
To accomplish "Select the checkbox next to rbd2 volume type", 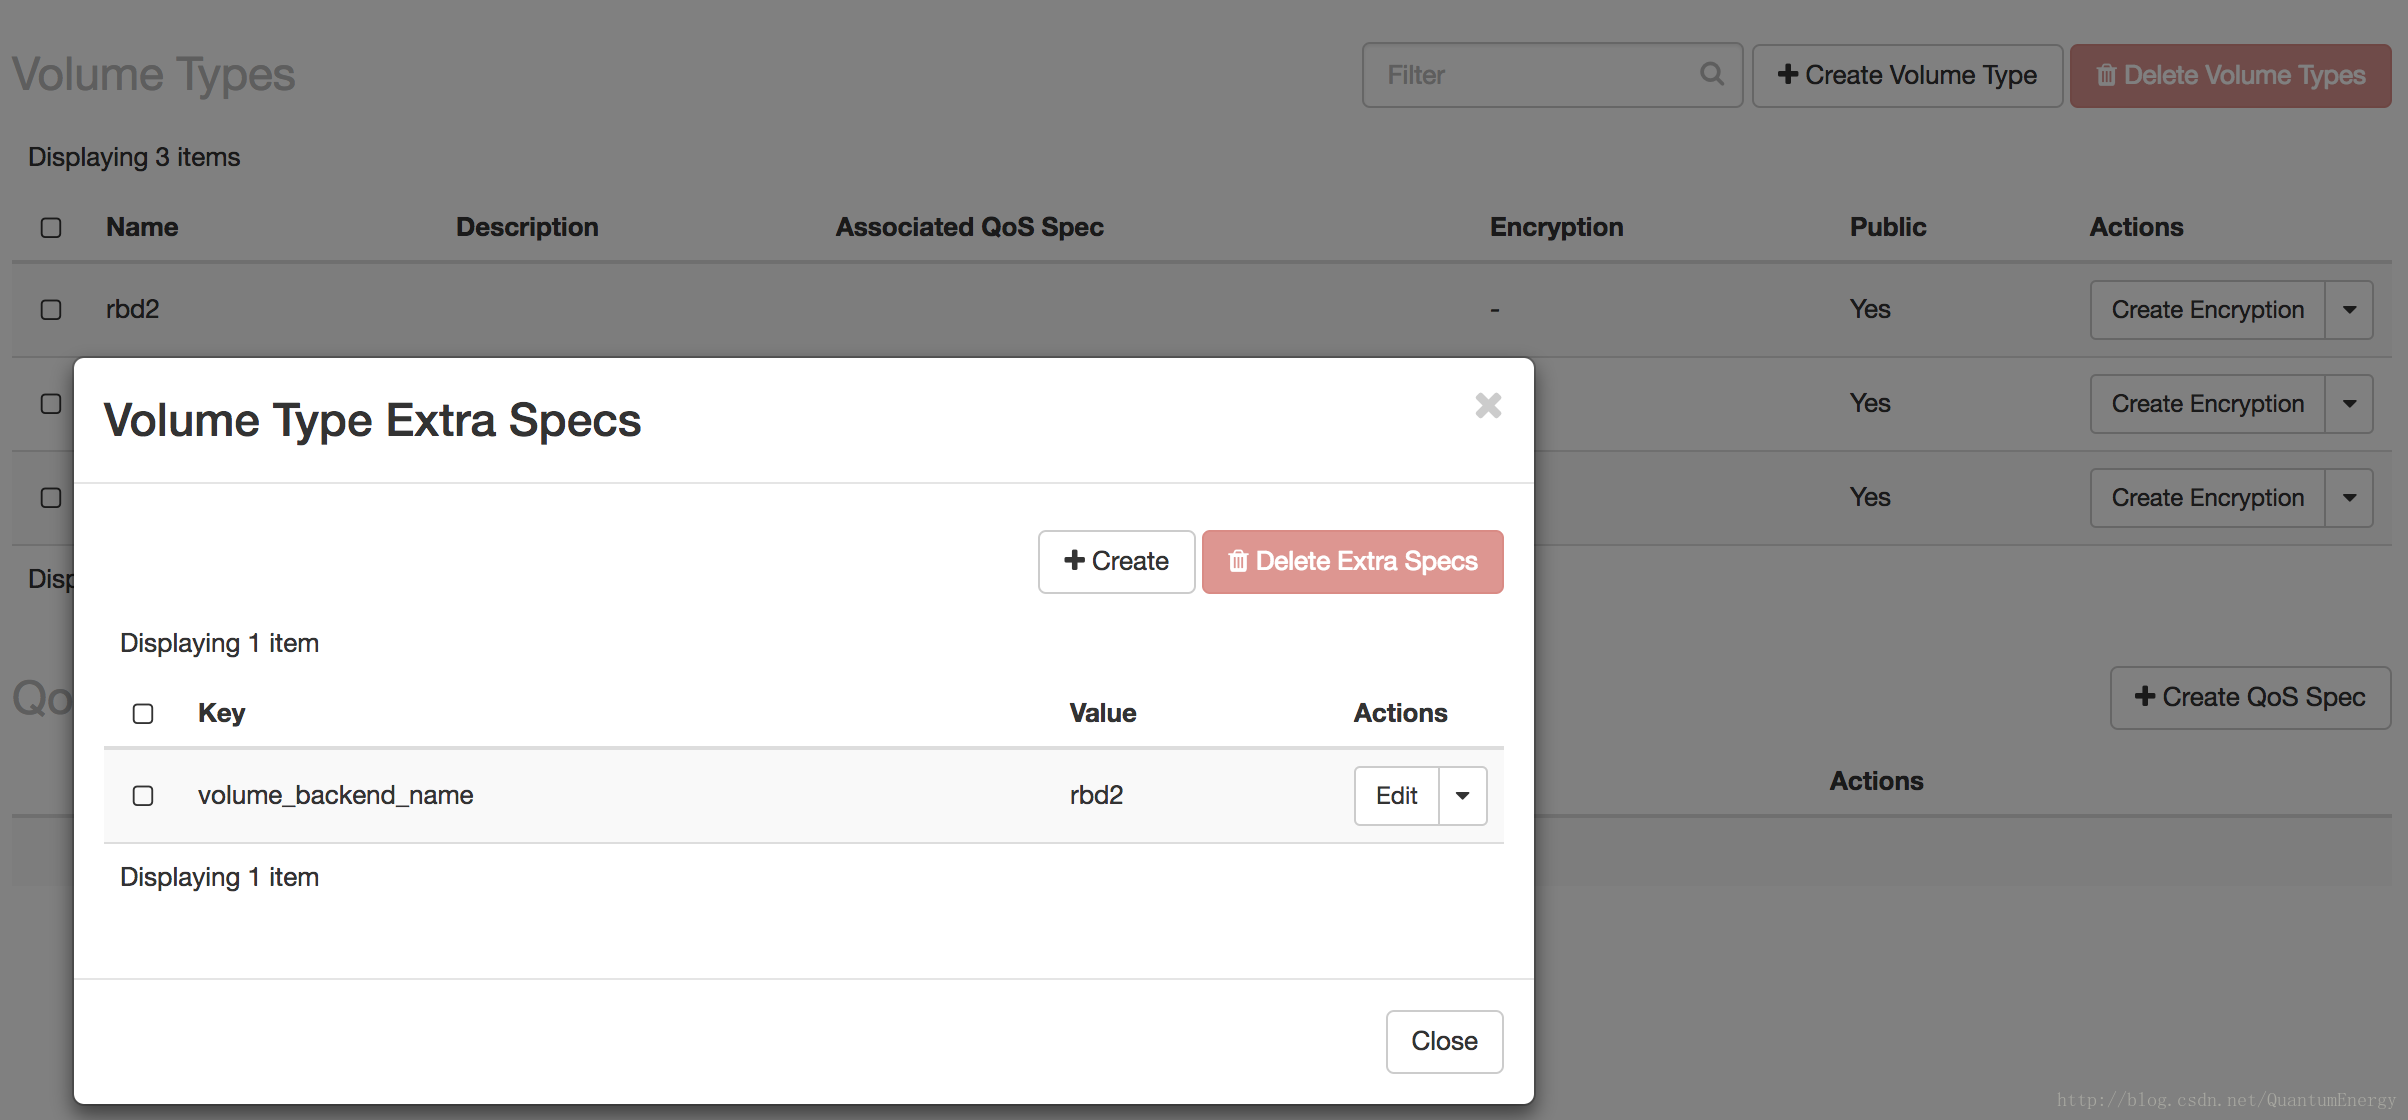I will click(x=49, y=307).
